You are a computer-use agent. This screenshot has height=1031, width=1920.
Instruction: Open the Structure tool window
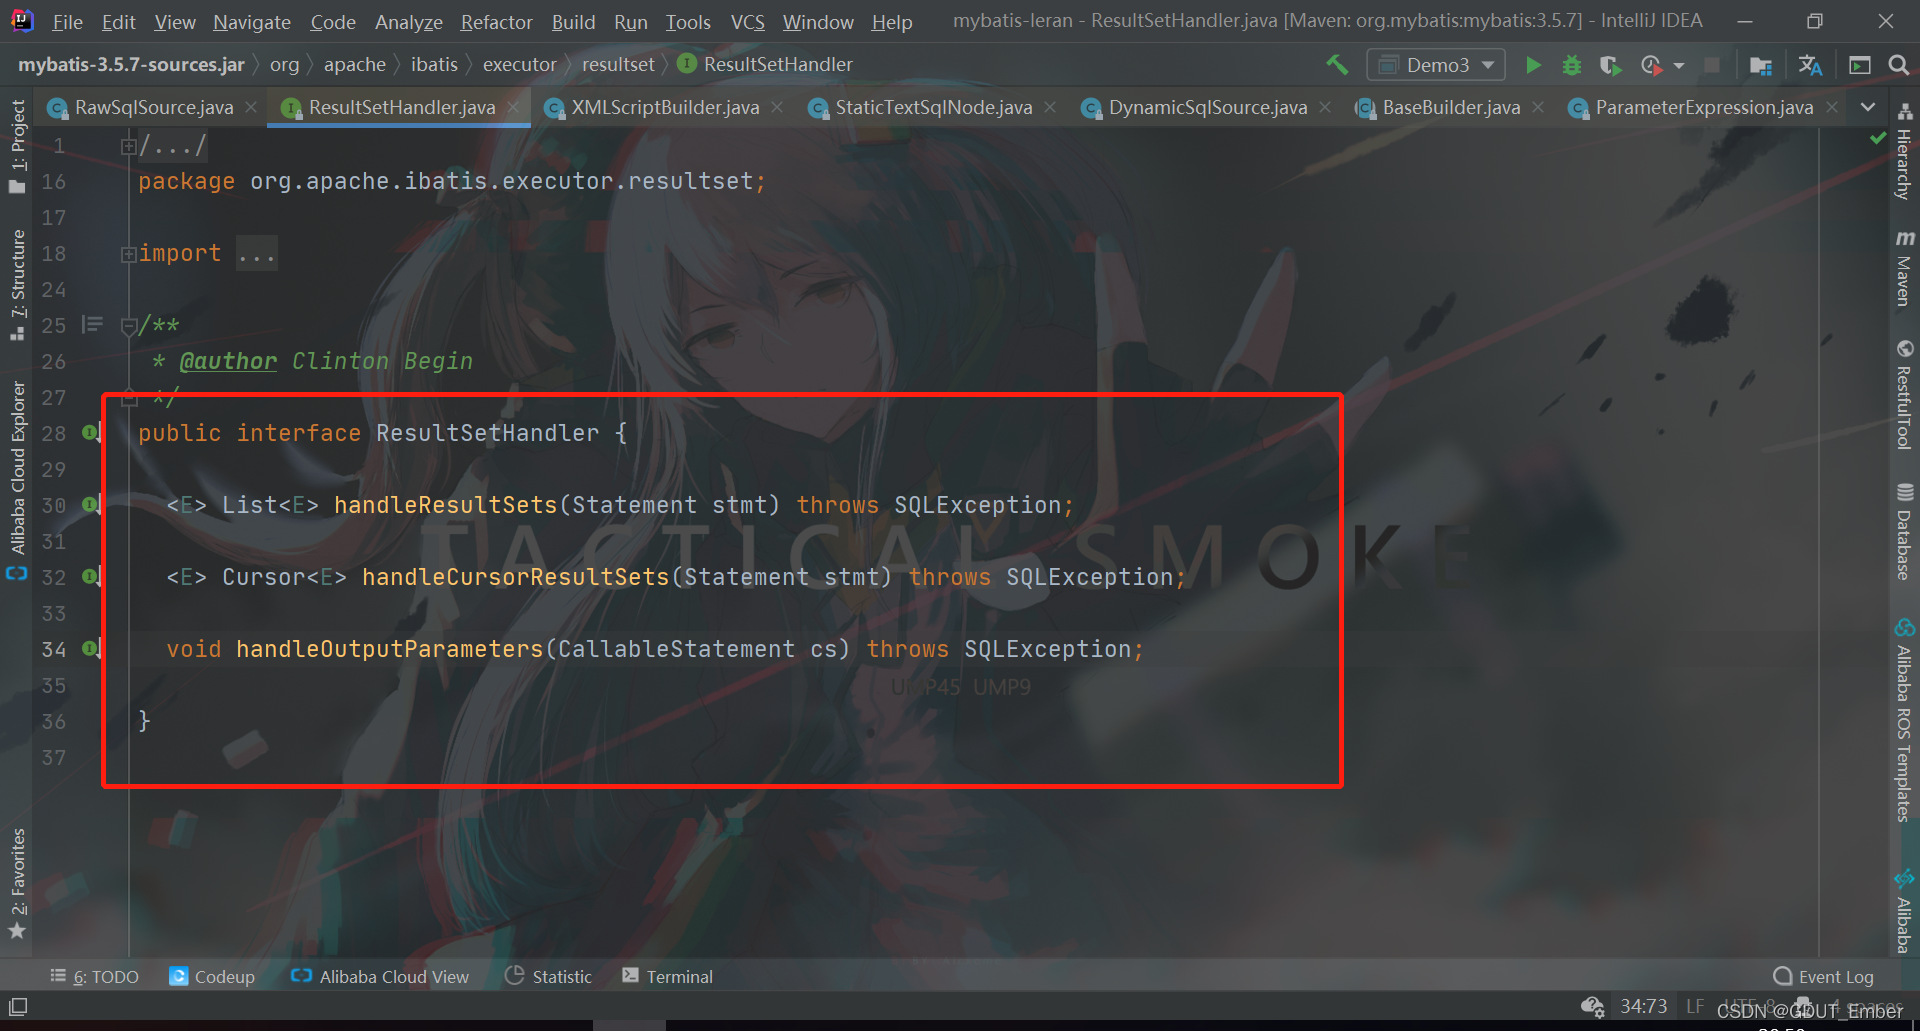[x=17, y=285]
